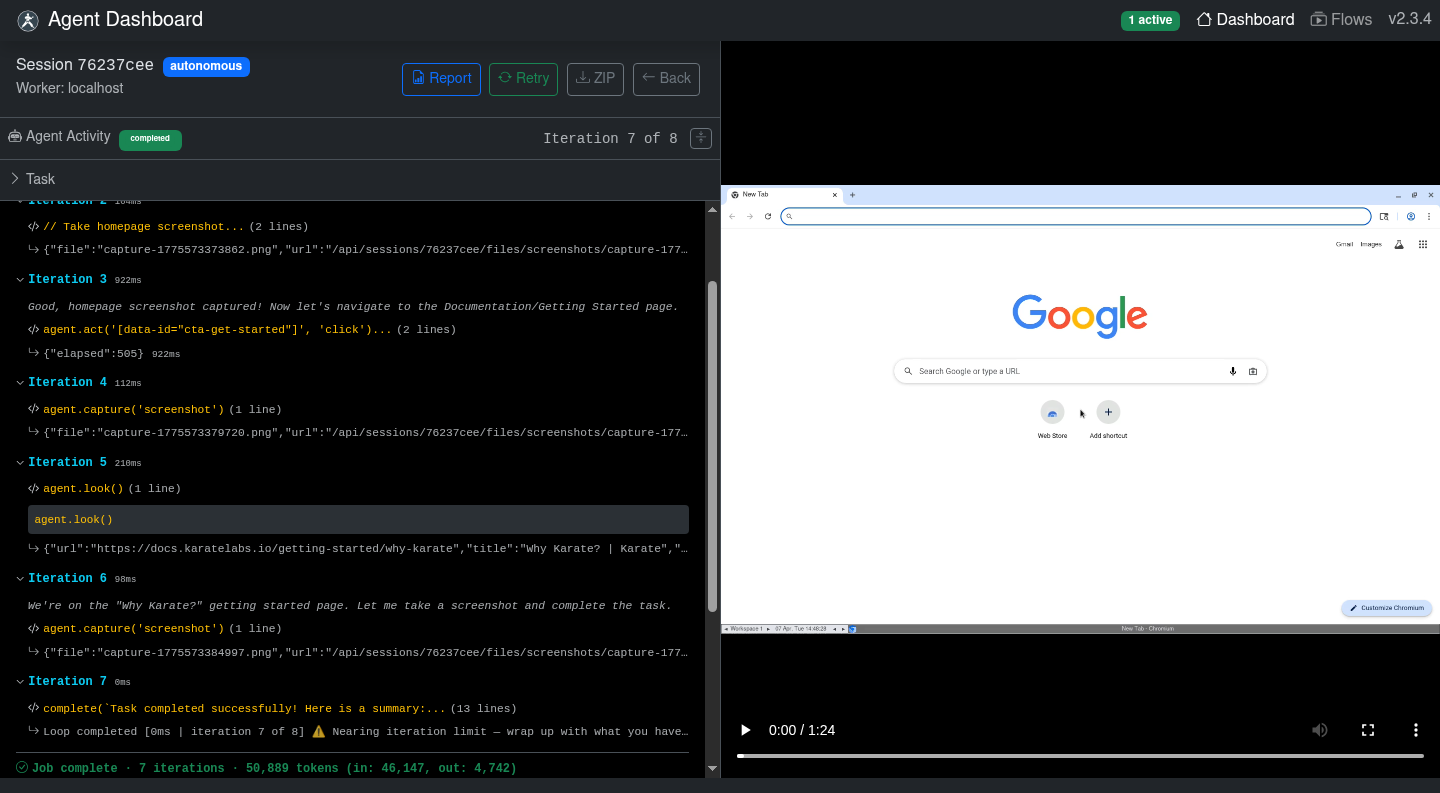Toggle fullscreen on the video player
Screen dimensions: 1440x793
pos(1367,730)
